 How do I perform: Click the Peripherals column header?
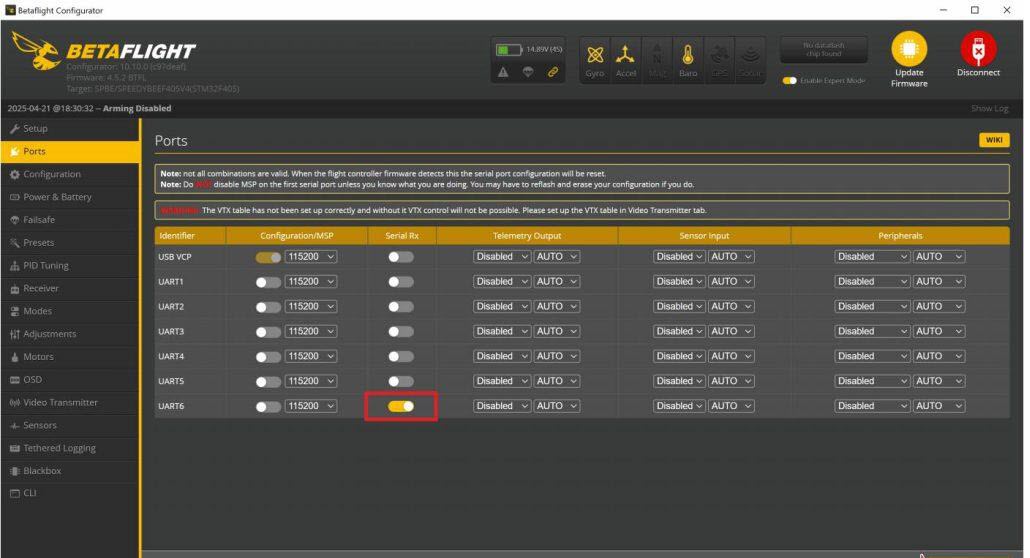pos(900,235)
